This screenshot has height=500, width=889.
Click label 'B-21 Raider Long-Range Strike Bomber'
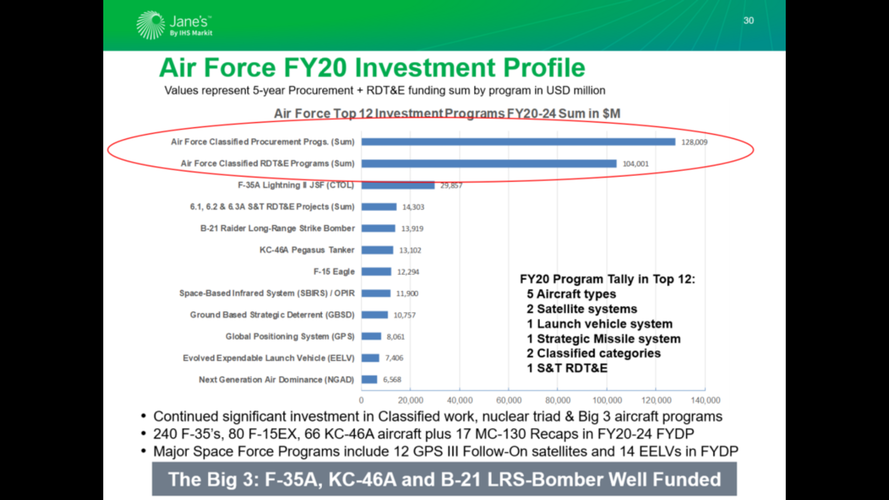[277, 228]
